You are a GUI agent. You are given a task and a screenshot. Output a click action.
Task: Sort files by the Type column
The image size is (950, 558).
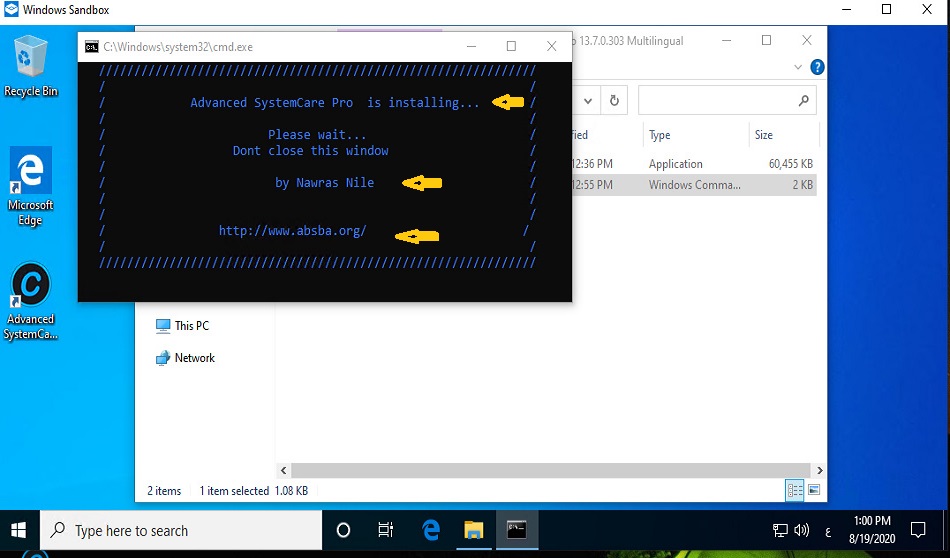coord(660,135)
